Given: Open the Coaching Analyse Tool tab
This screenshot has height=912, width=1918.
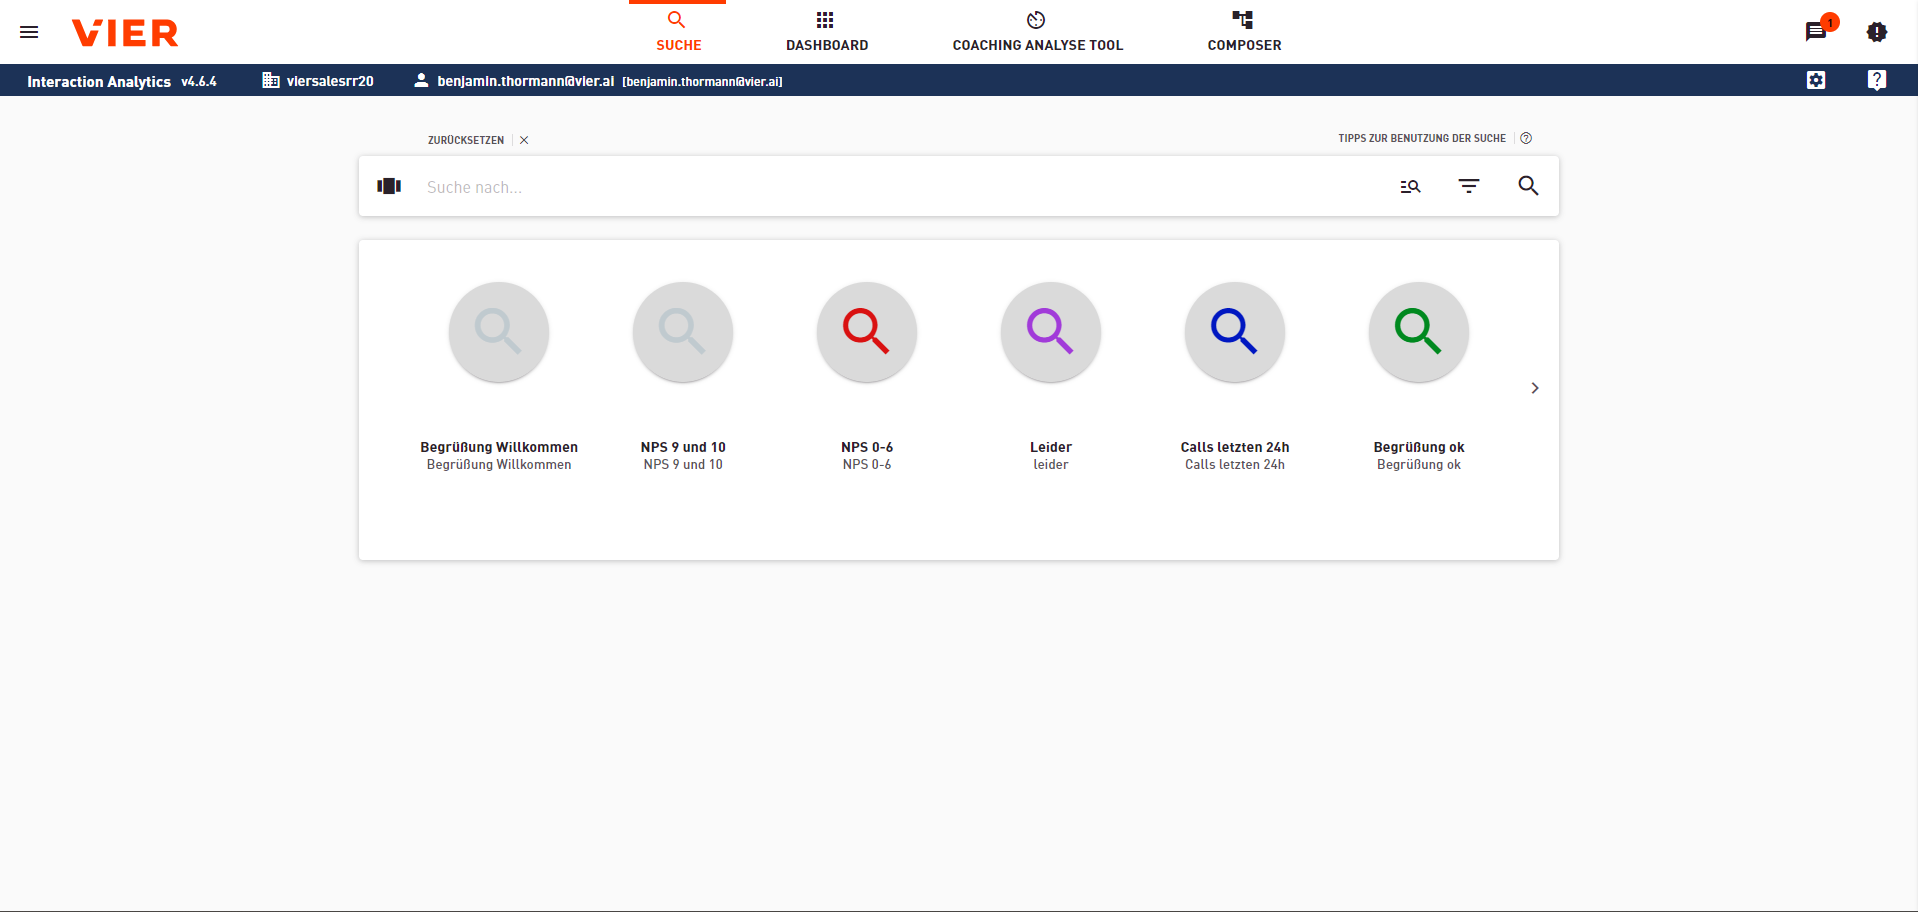Looking at the screenshot, I should coord(1037,32).
